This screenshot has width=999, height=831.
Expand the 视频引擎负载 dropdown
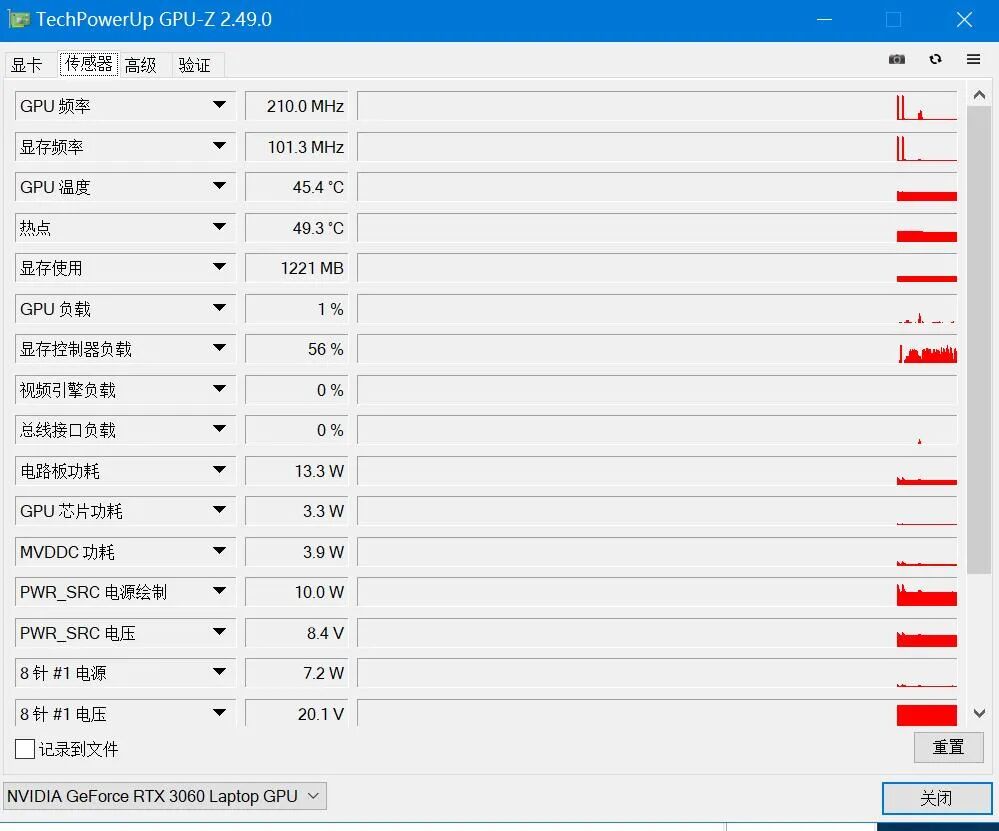click(219, 389)
